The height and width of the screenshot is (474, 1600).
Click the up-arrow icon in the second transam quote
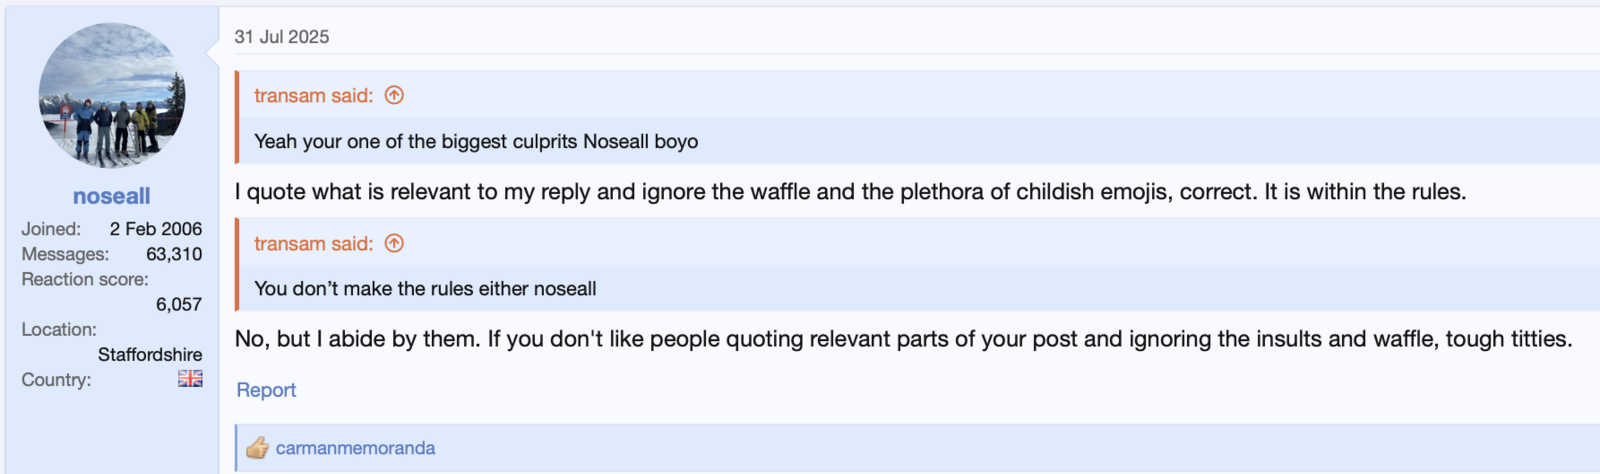pyautogui.click(x=394, y=243)
